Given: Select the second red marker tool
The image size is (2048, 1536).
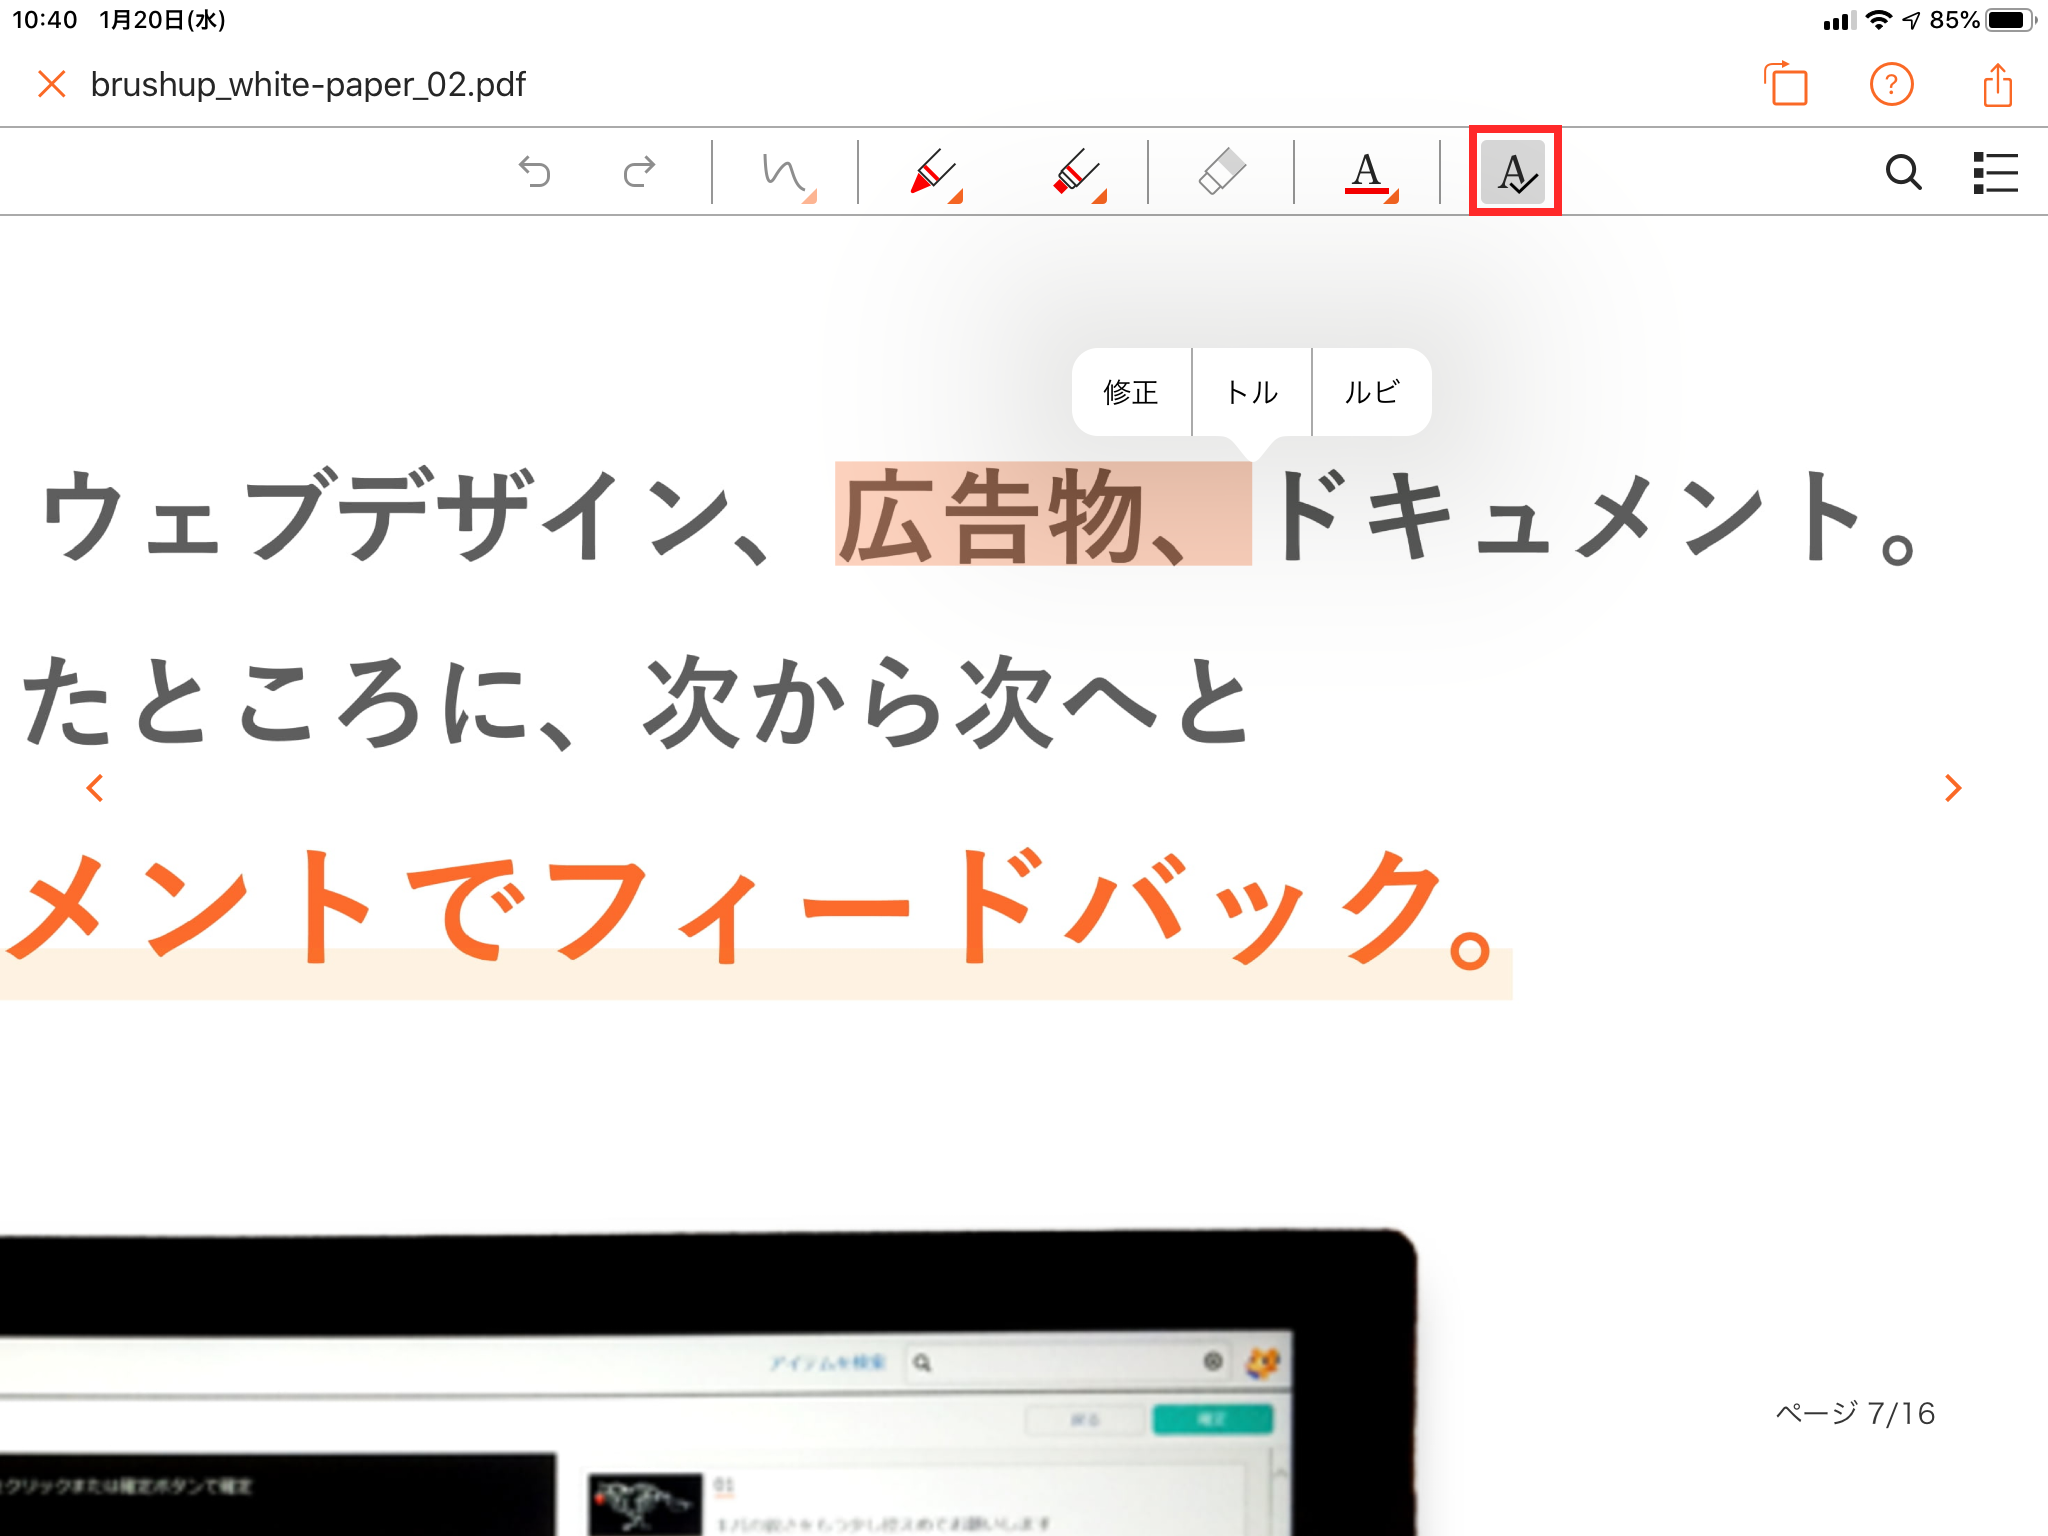Looking at the screenshot, I should coord(1077,172).
